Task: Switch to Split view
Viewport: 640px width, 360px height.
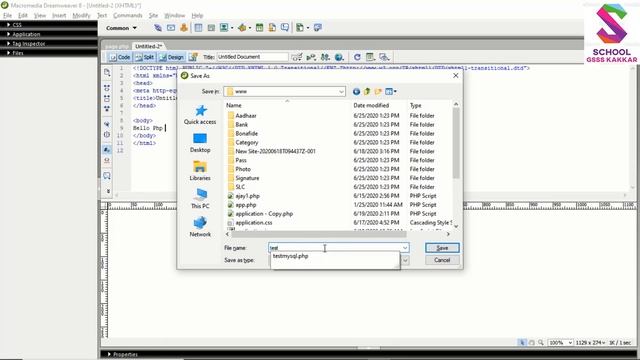Action: pos(145,57)
